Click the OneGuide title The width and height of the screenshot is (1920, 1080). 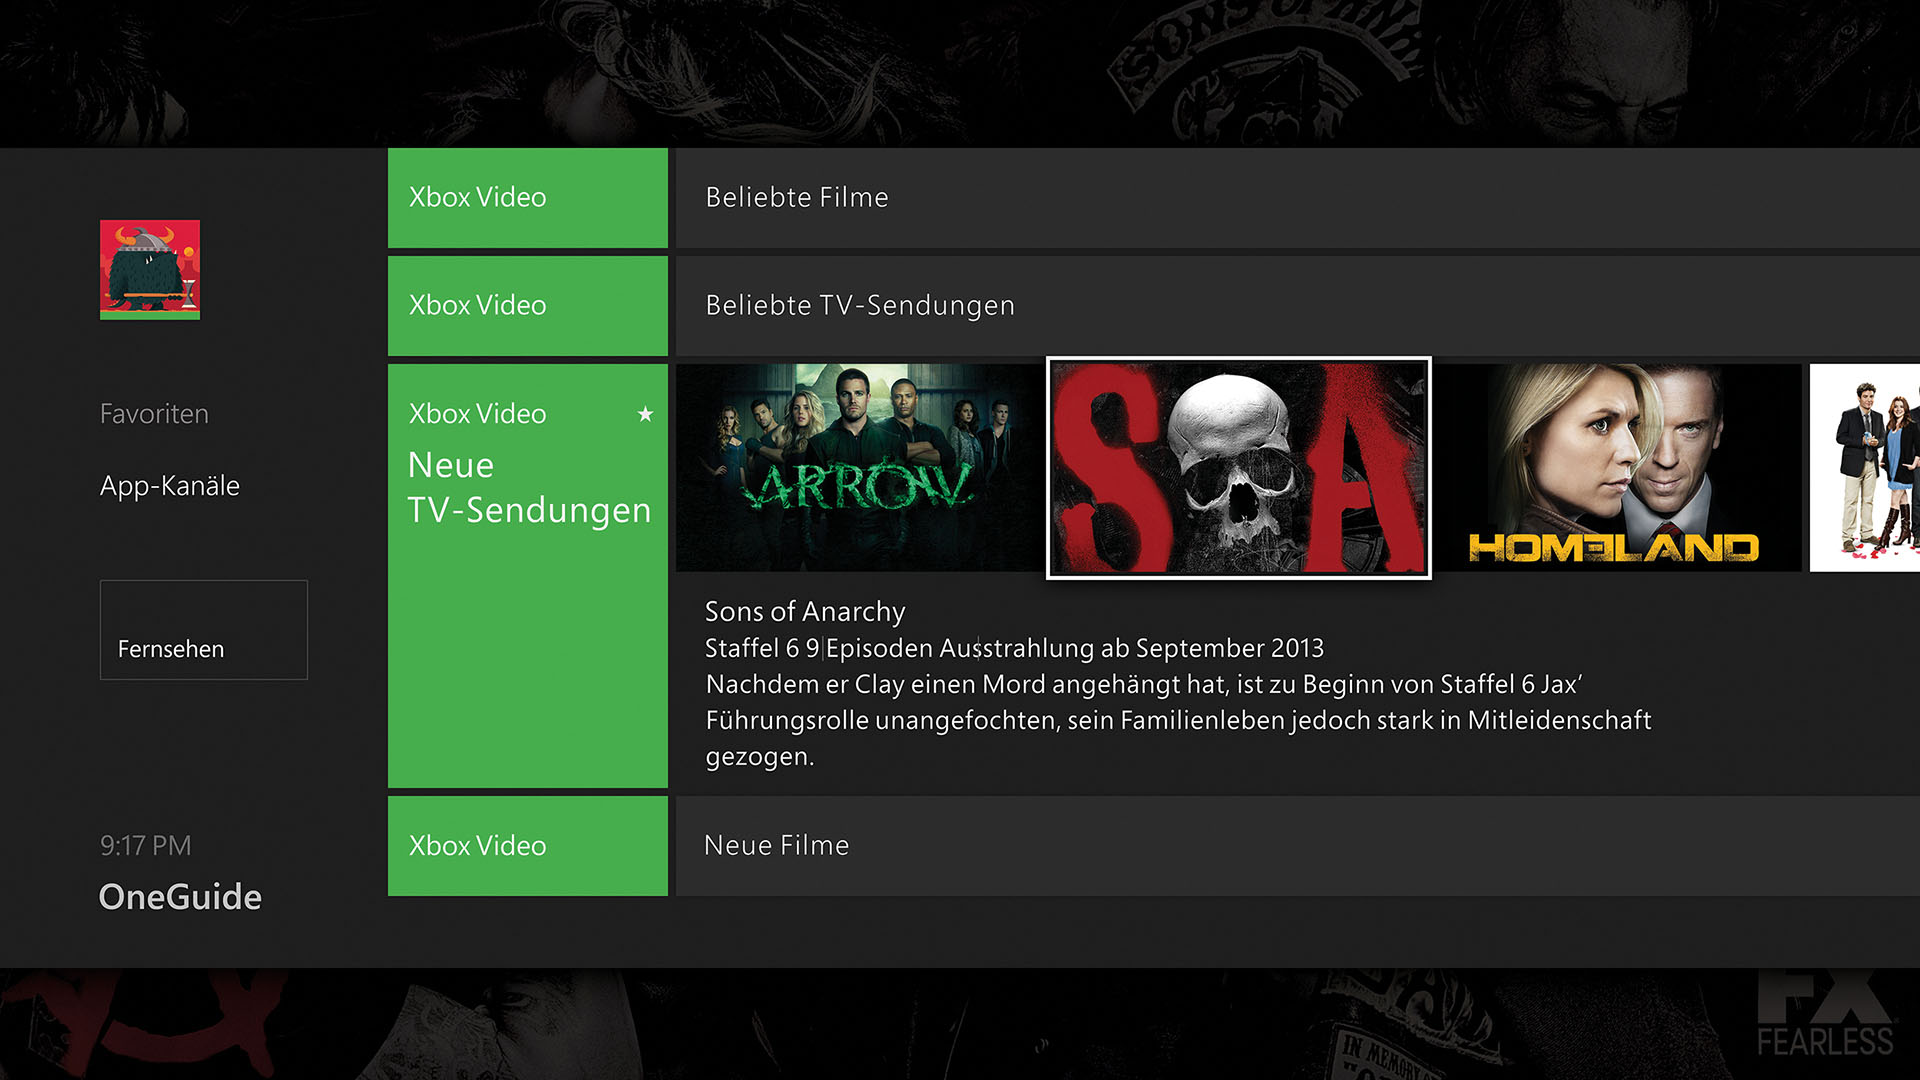[180, 897]
